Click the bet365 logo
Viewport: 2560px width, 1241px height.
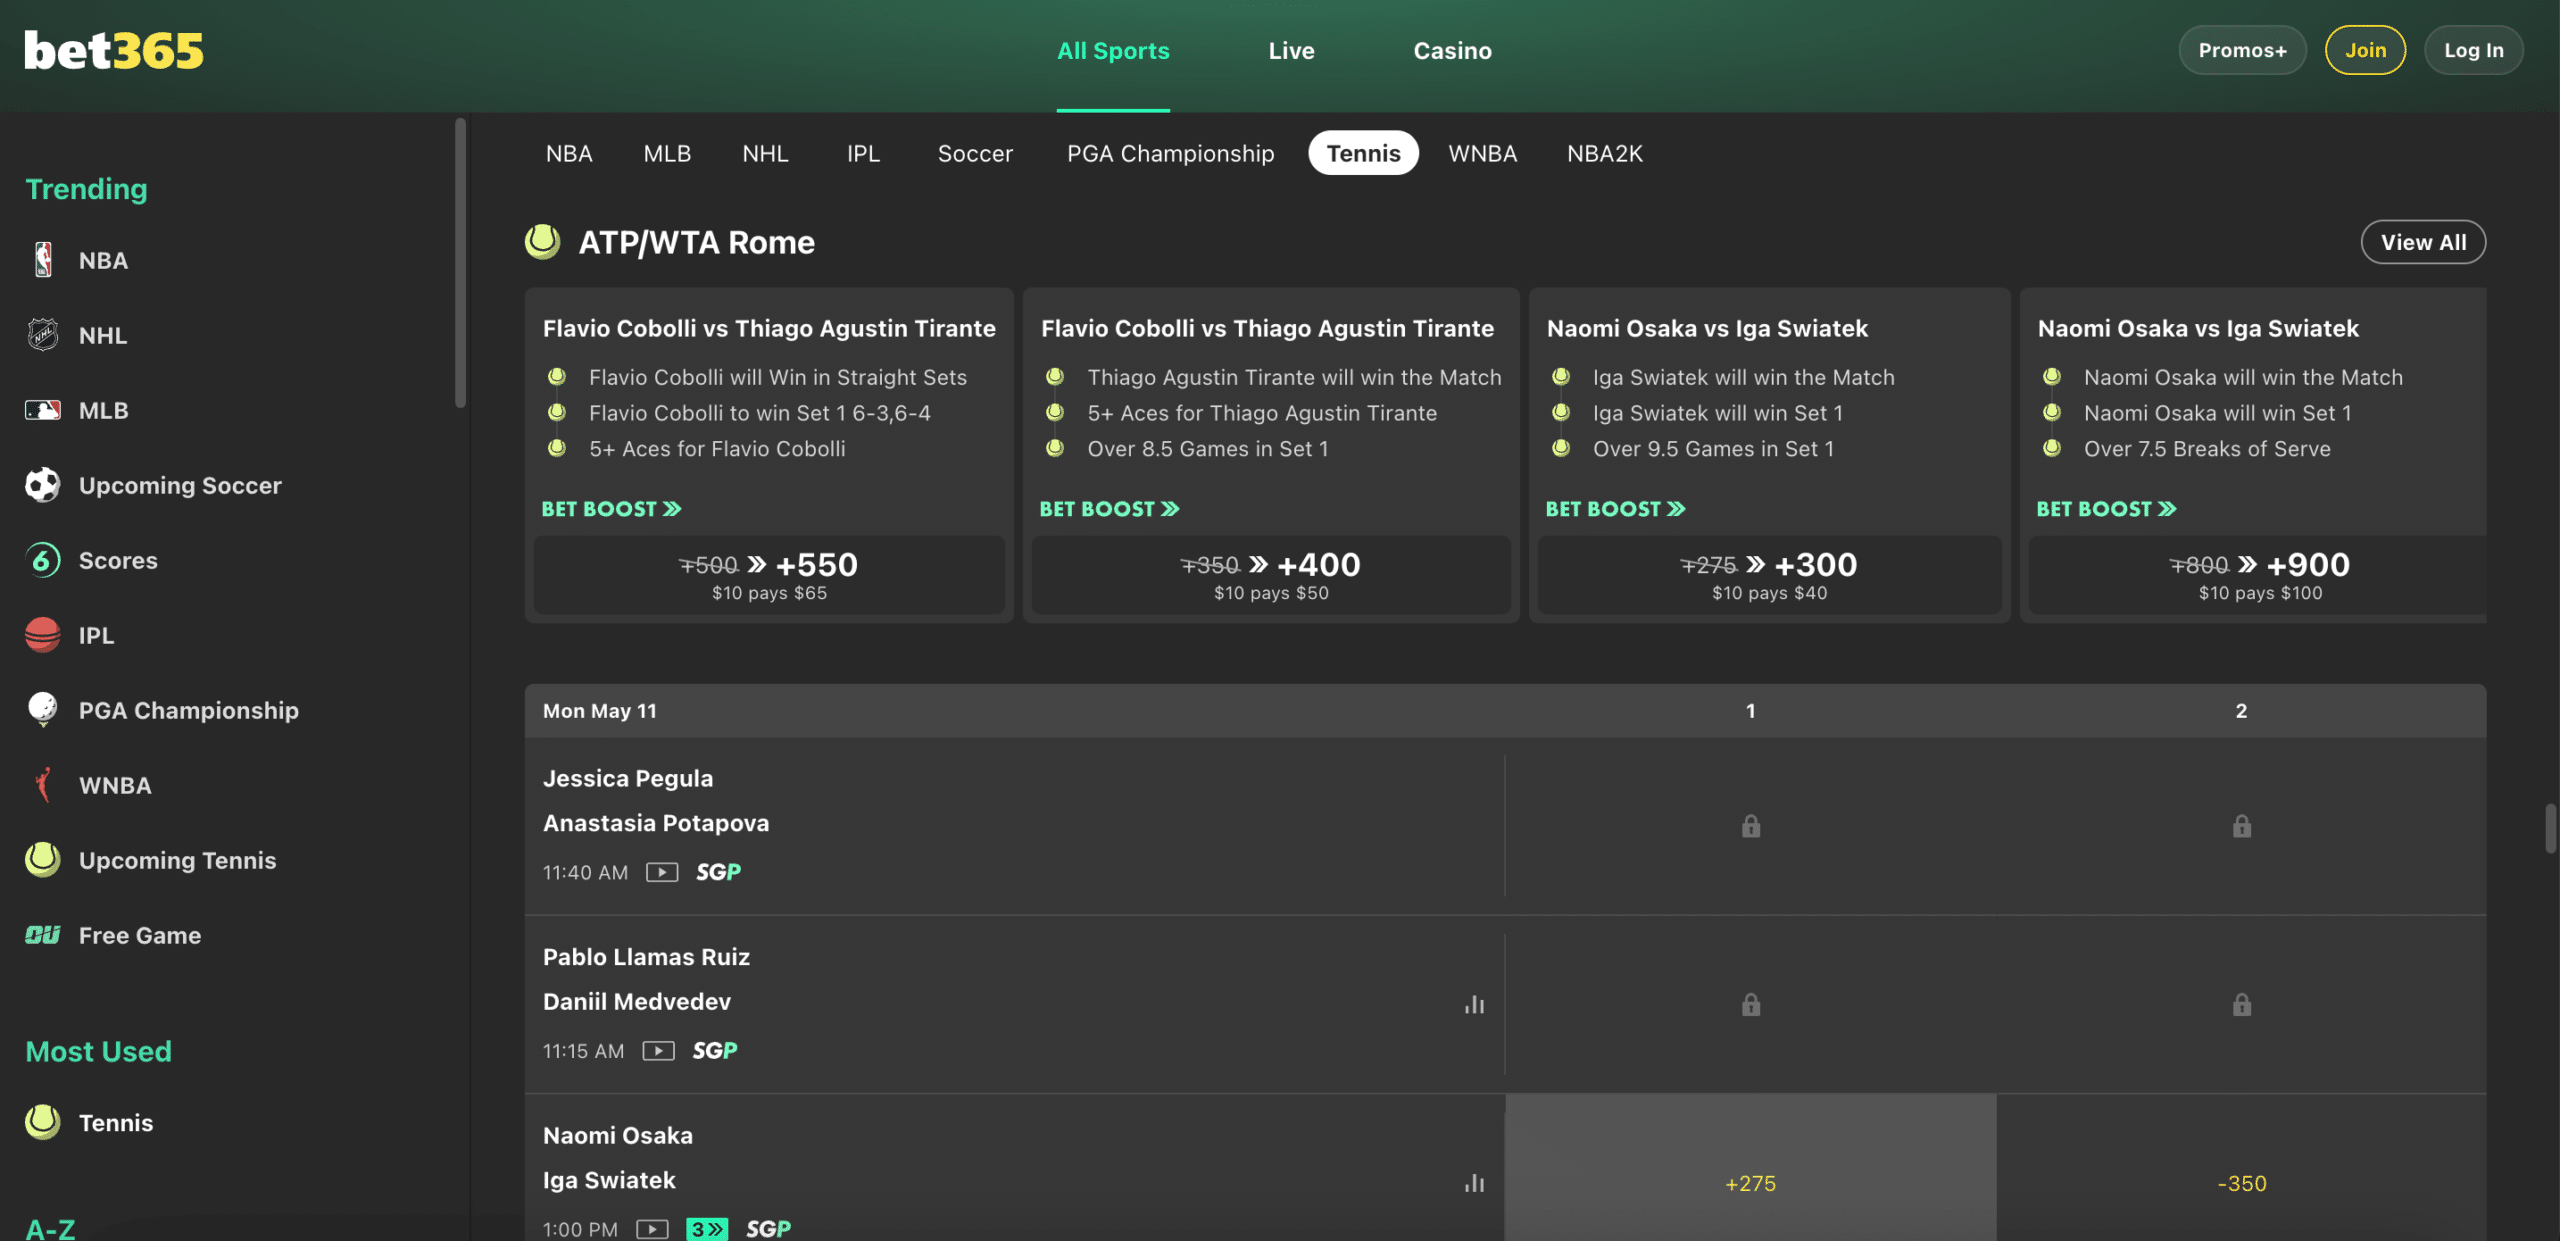tap(114, 50)
